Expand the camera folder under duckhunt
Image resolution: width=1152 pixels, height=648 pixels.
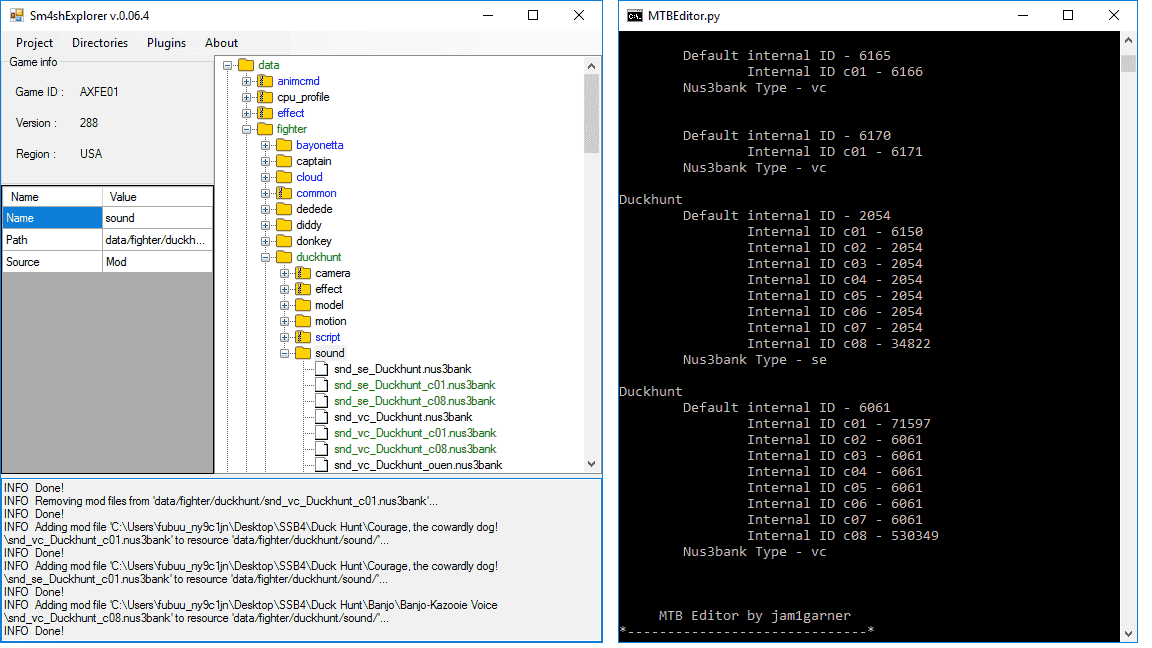285,273
